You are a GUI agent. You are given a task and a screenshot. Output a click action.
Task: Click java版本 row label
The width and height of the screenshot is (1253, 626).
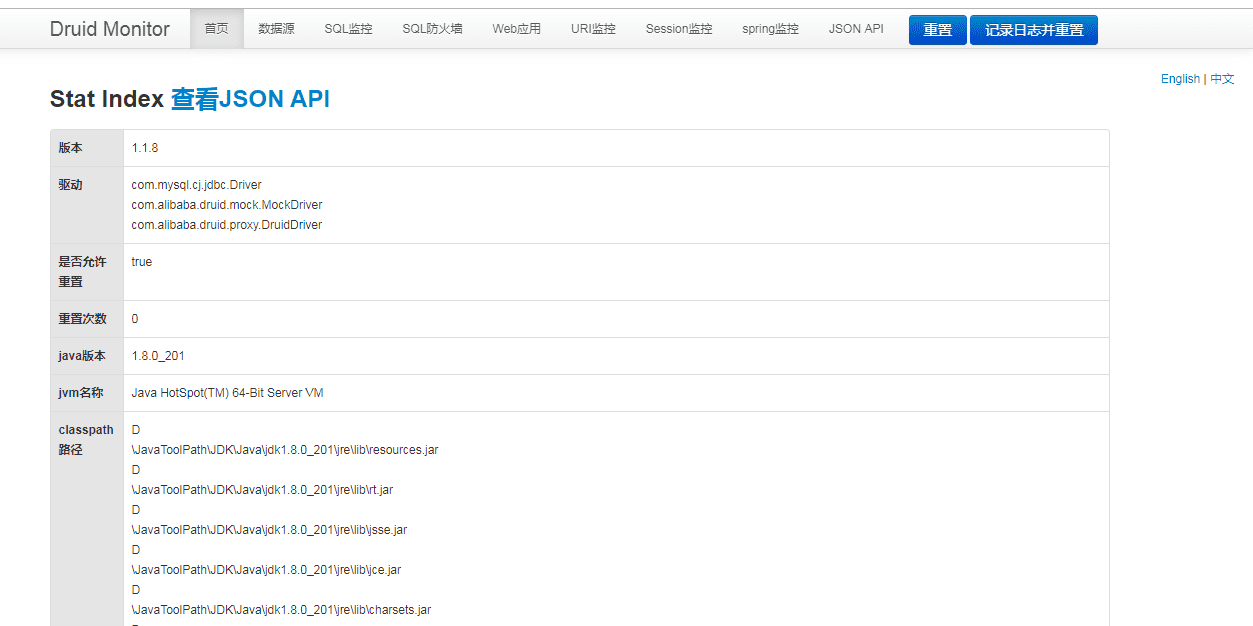82,356
